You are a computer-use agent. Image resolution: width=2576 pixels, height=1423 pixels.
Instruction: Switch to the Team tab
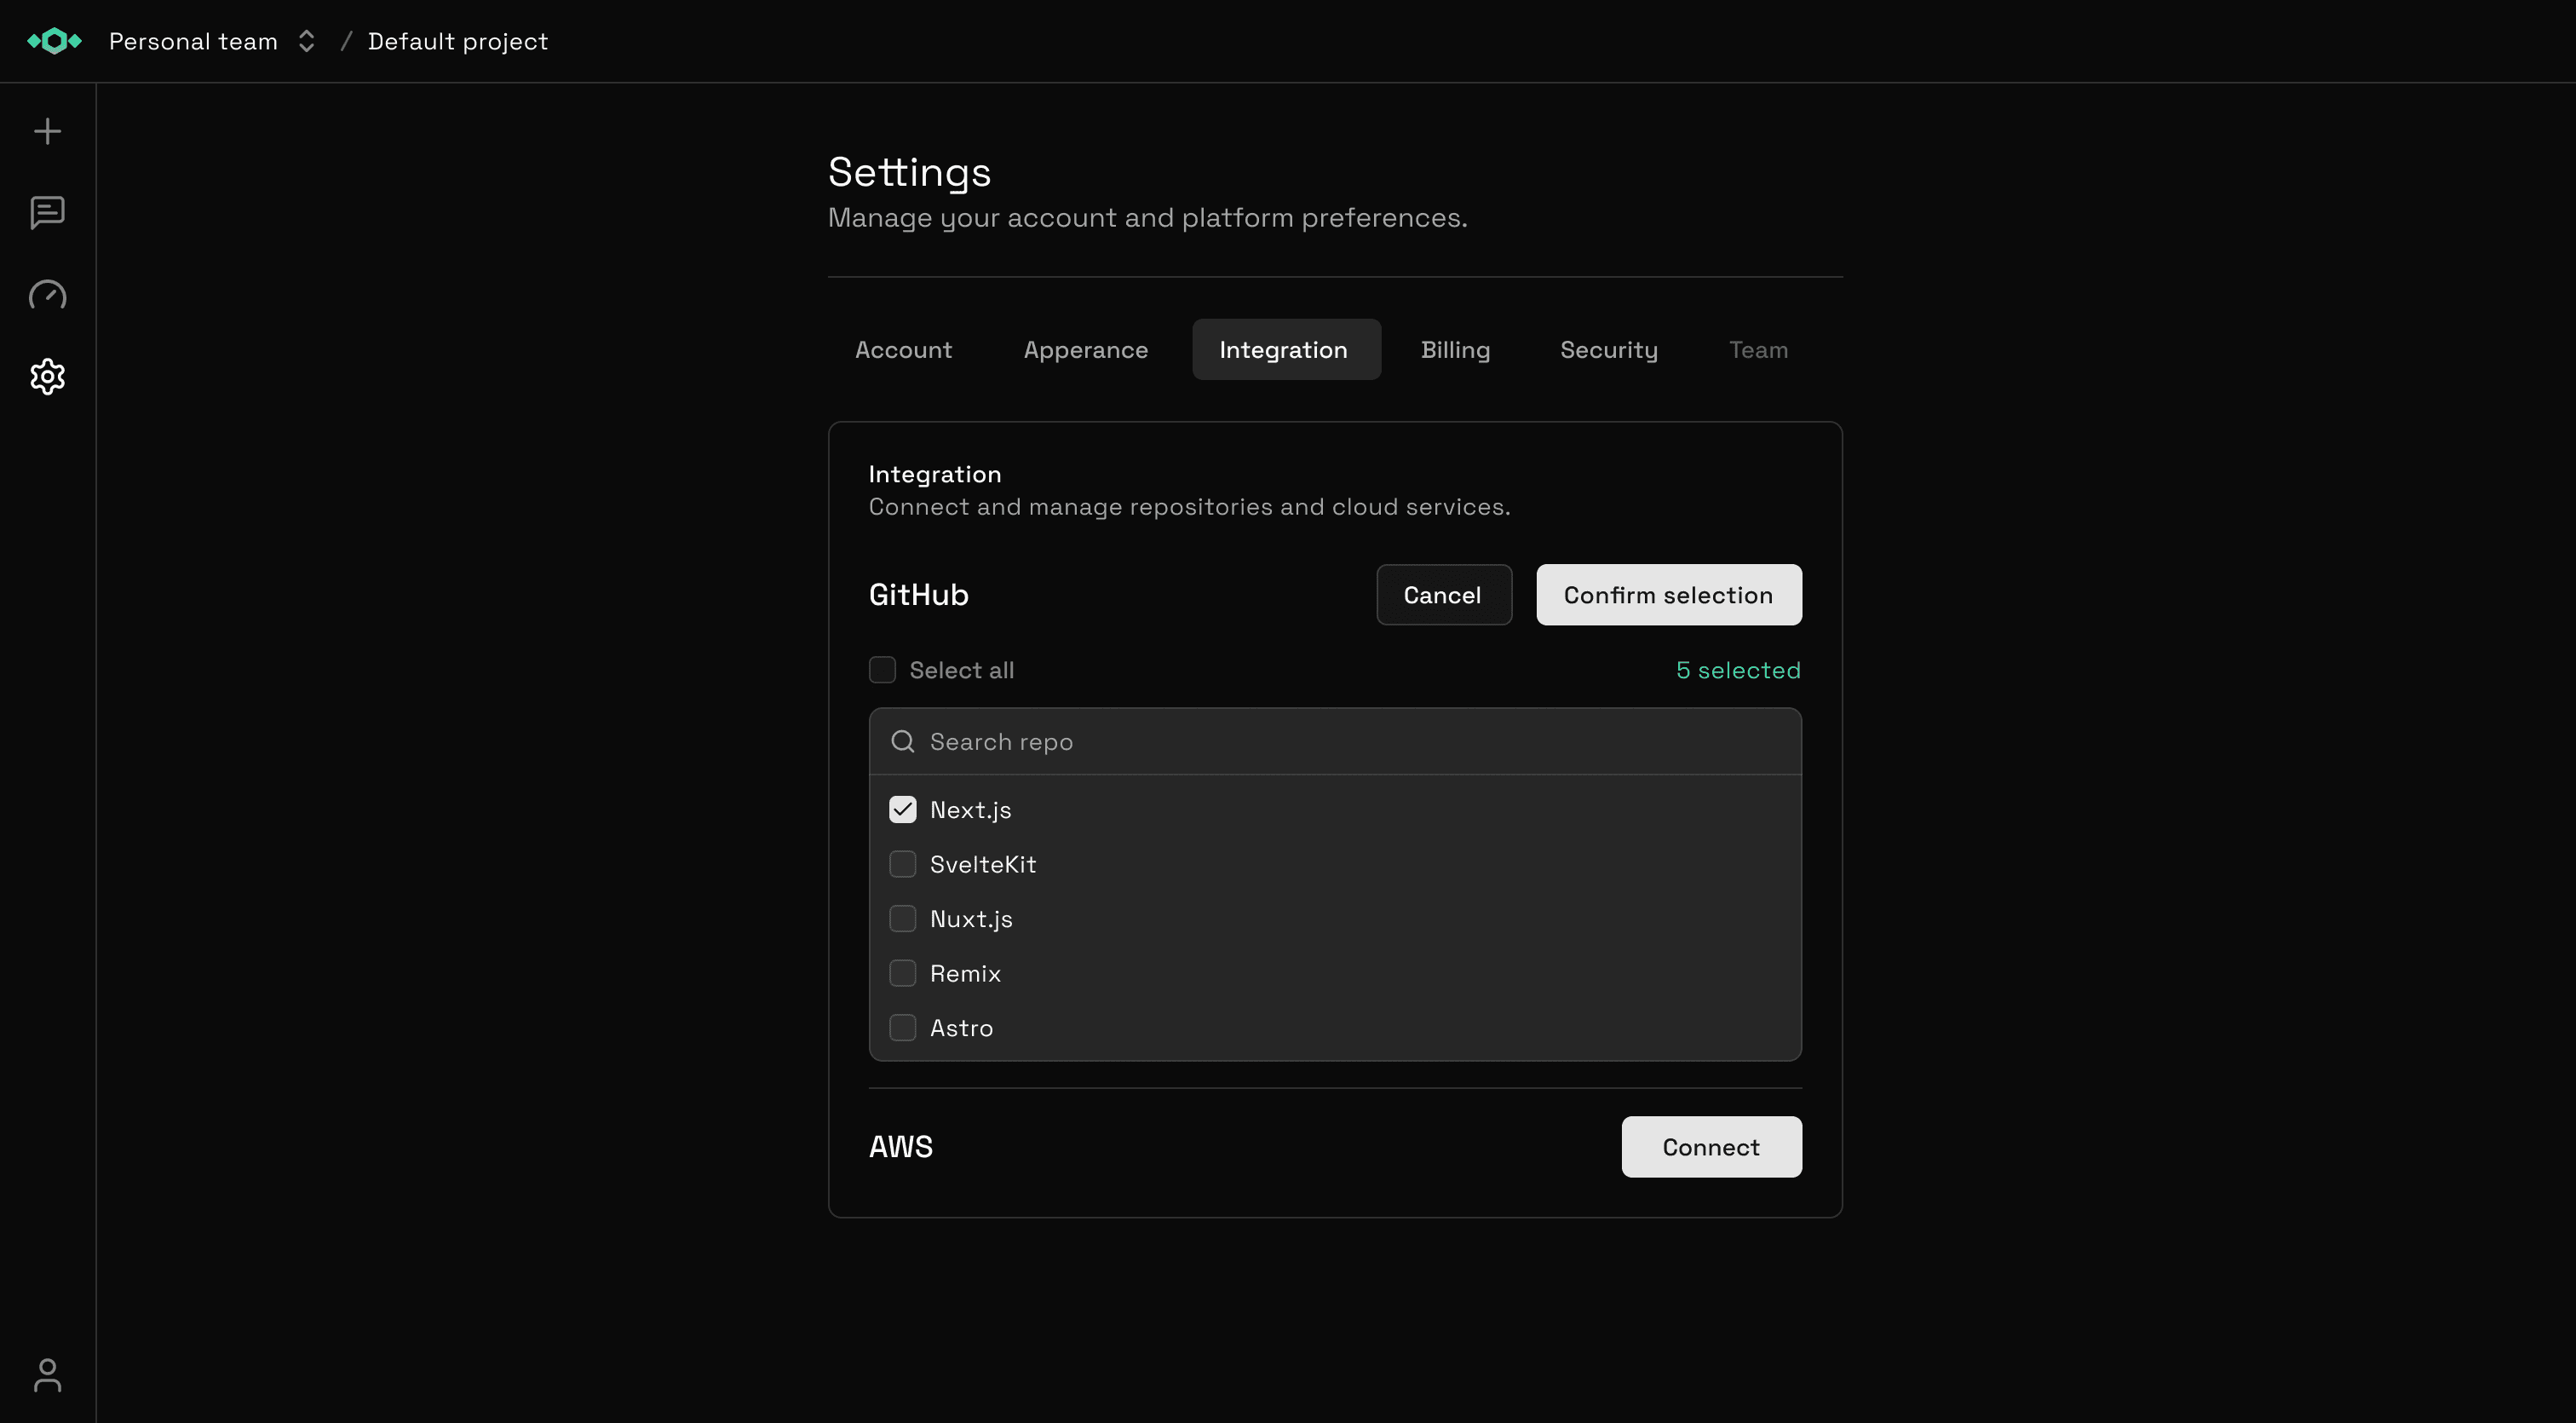(1758, 349)
